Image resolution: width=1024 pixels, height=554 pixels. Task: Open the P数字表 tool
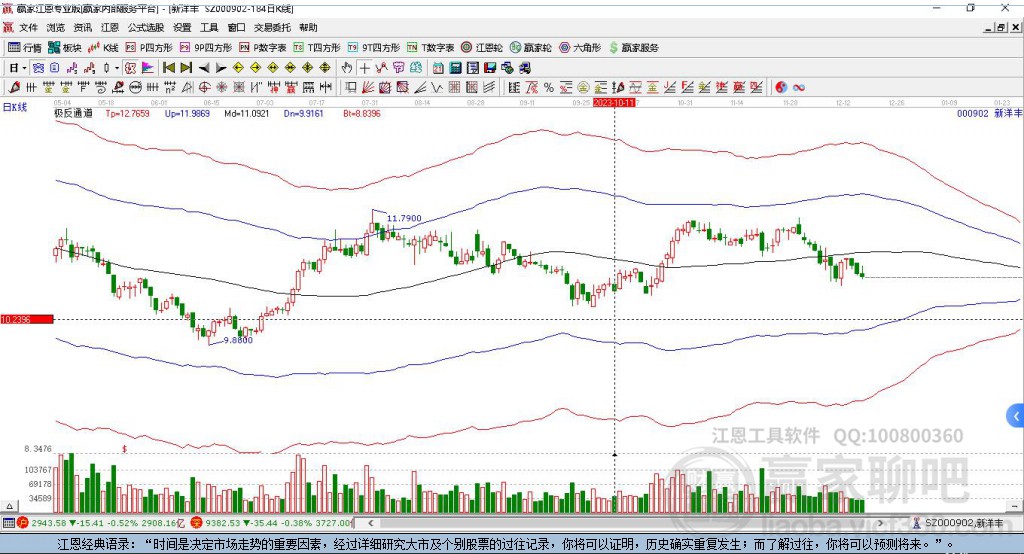click(x=263, y=48)
